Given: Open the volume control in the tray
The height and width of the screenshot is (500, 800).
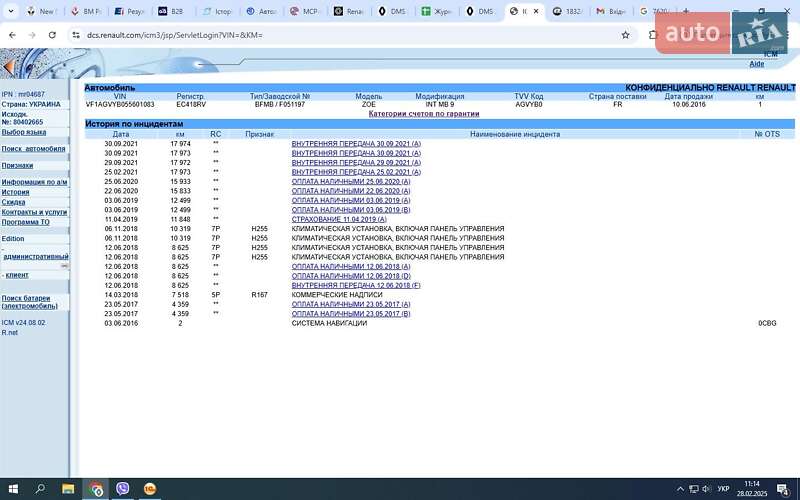Looking at the screenshot, I should click(x=707, y=489).
